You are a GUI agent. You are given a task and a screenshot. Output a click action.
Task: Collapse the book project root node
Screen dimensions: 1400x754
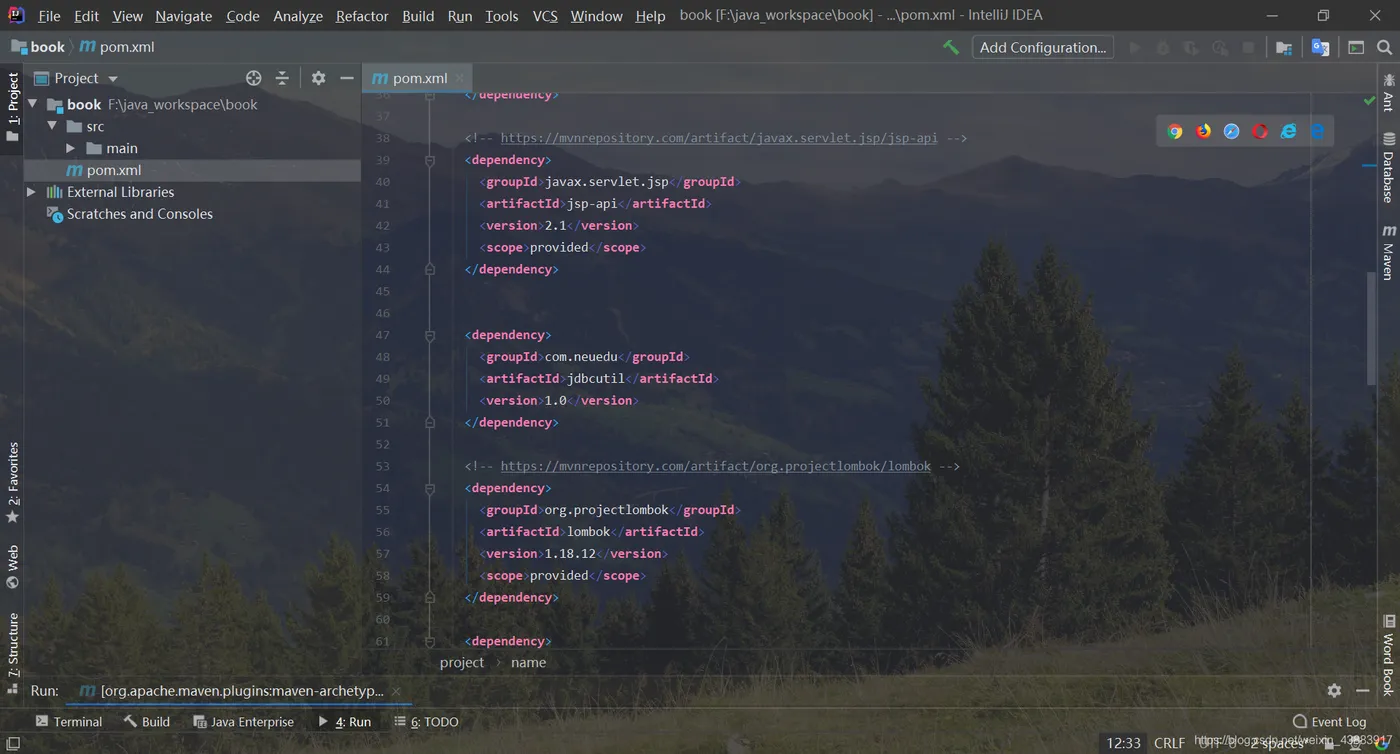[33, 104]
